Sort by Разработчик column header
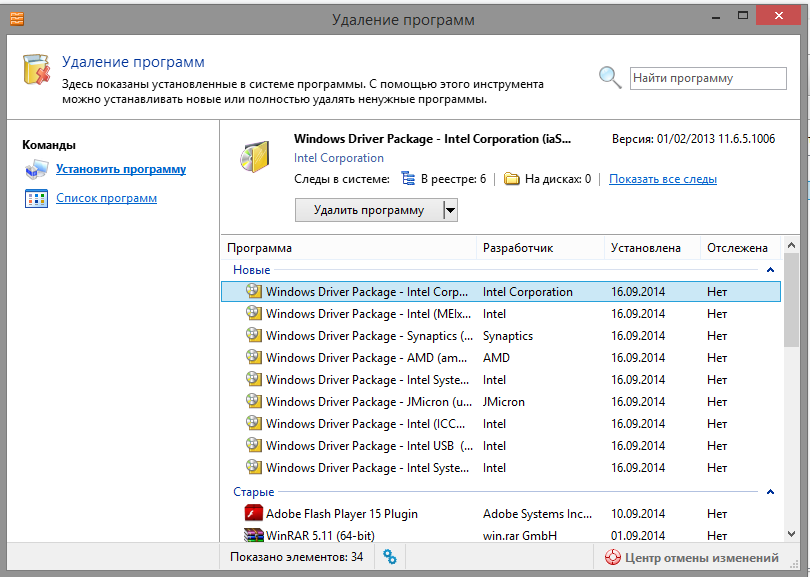Viewport: 810px width, 577px height. pyautogui.click(x=540, y=248)
